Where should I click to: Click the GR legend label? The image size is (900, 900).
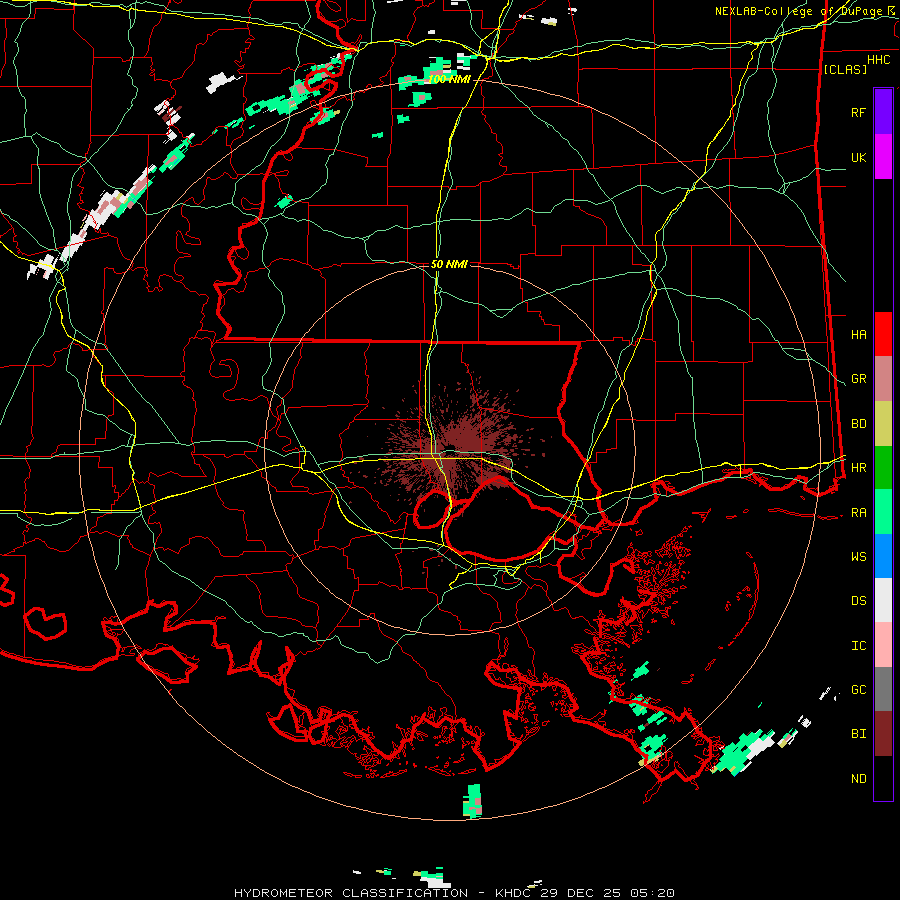(858, 379)
